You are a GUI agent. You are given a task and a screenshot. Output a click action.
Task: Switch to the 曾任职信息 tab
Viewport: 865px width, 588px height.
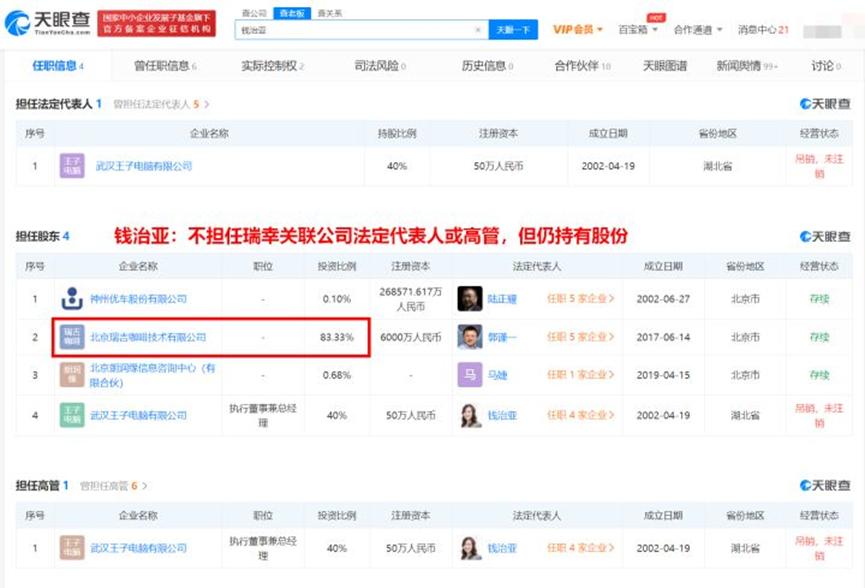point(165,66)
